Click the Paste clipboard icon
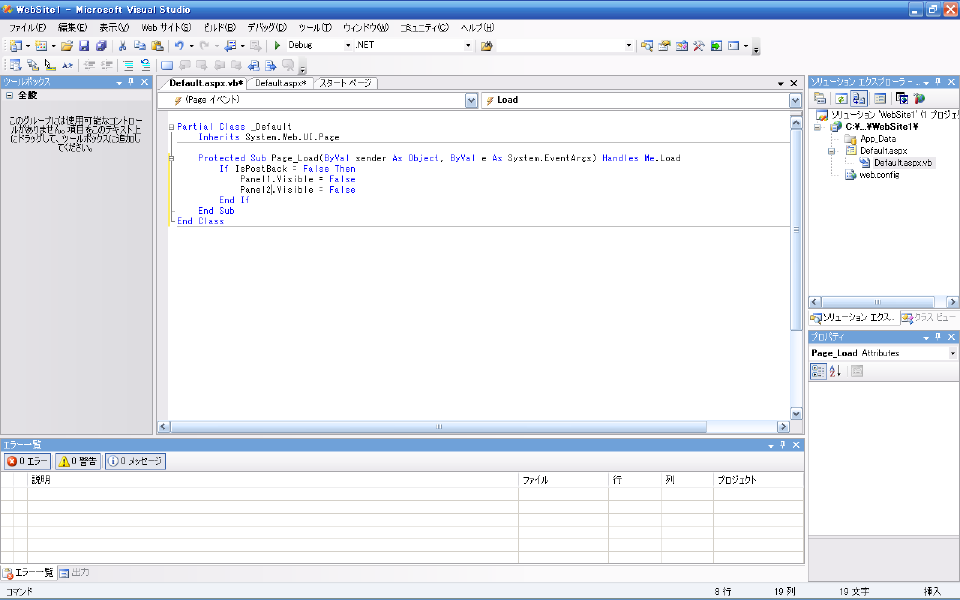960x600 pixels. point(157,46)
